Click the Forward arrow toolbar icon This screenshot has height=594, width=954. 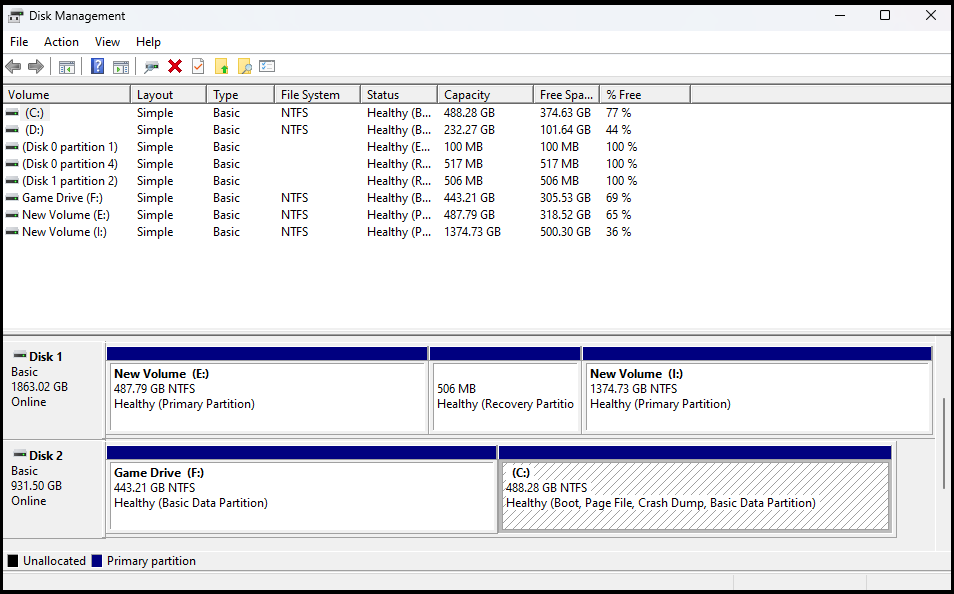pos(36,66)
